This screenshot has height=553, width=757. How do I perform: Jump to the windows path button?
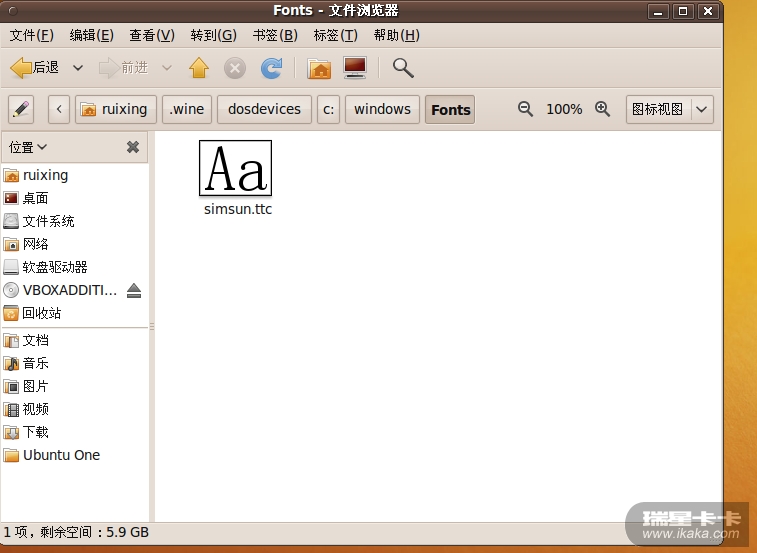point(382,109)
